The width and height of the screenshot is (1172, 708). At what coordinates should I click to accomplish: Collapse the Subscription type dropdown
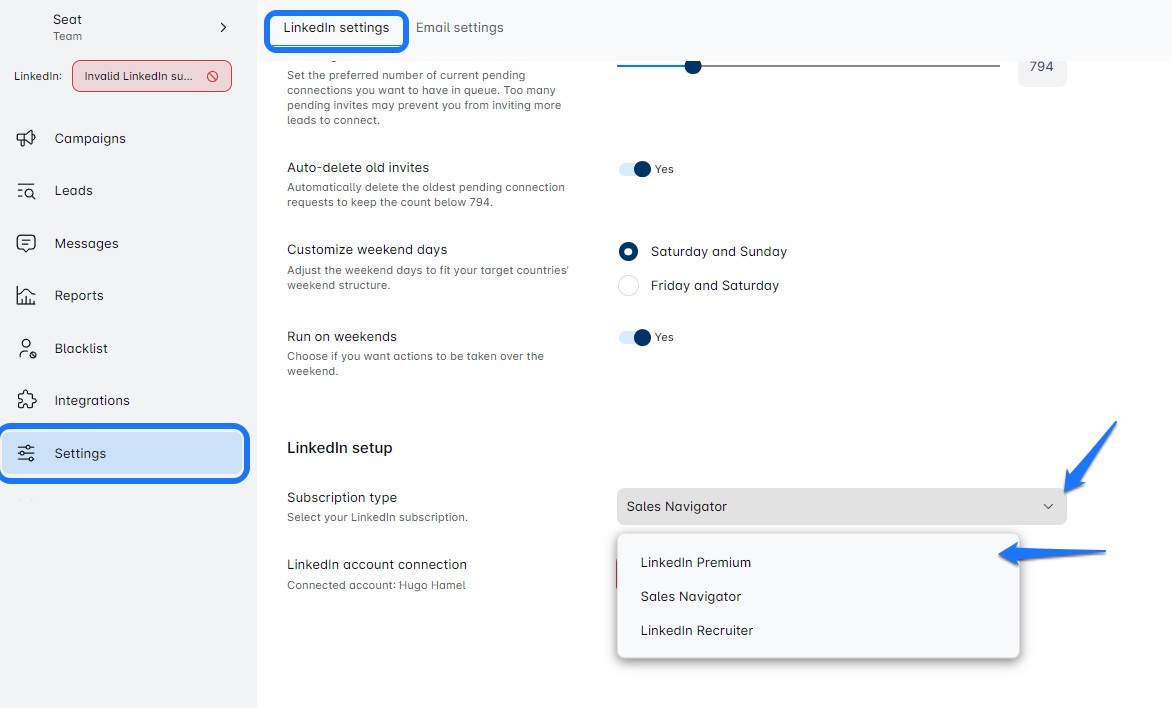coord(1047,507)
